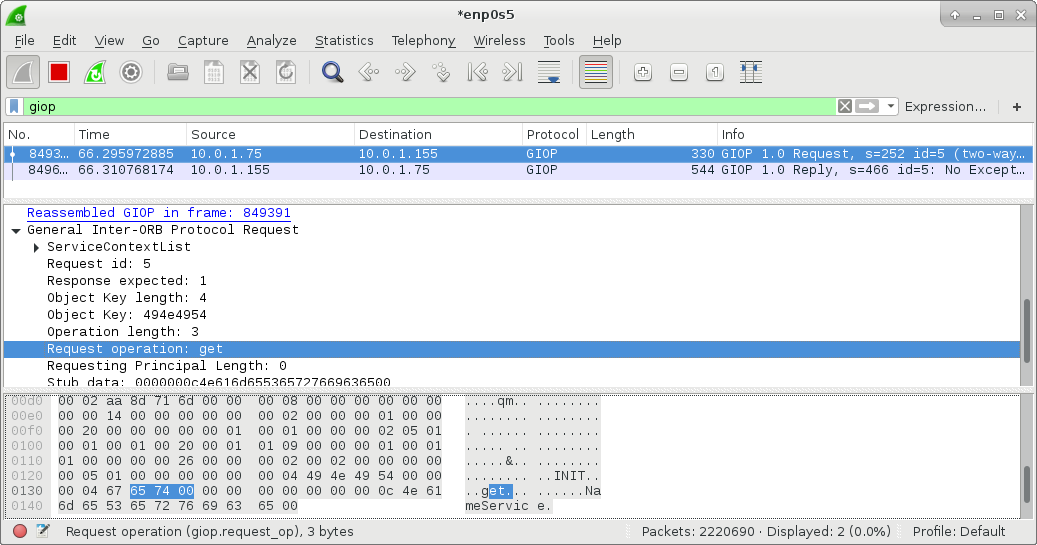Open the Edit menu

tap(64, 40)
